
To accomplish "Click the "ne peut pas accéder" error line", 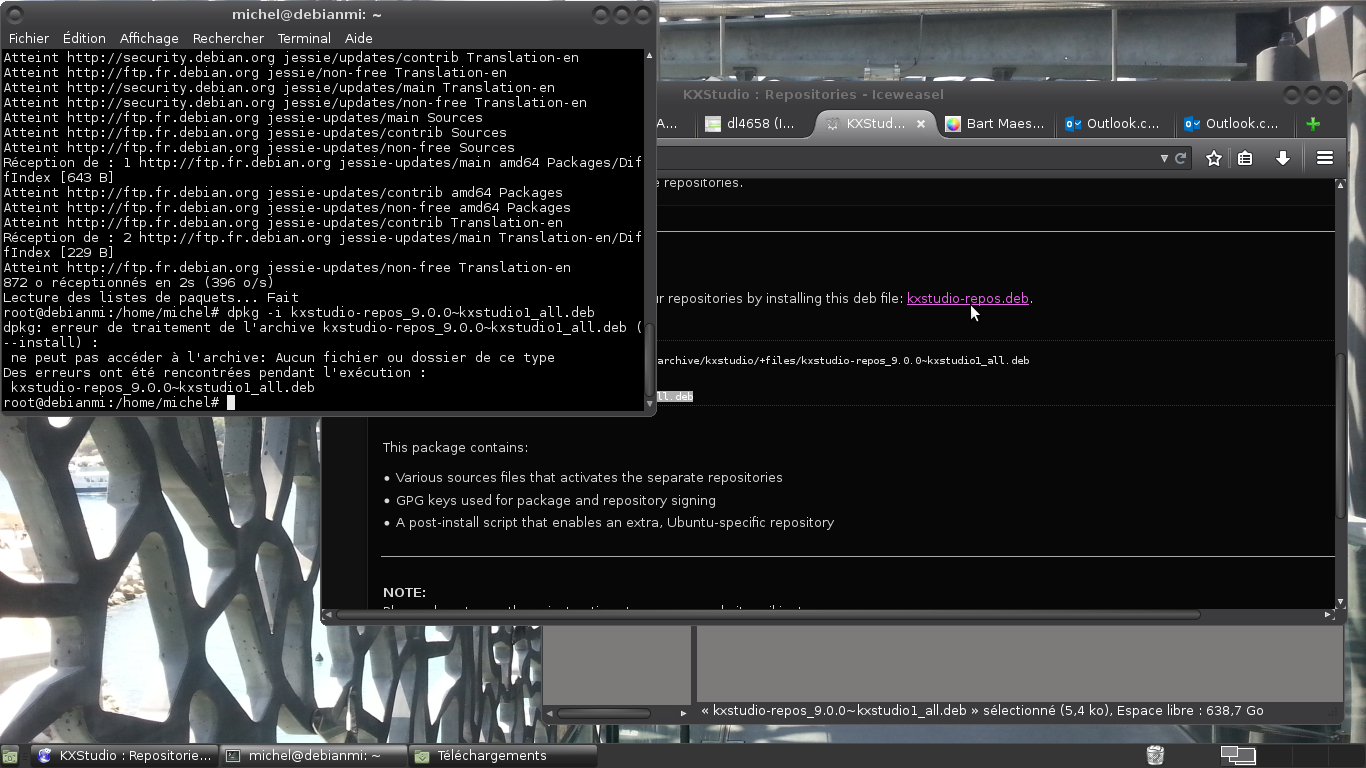I will [283, 357].
